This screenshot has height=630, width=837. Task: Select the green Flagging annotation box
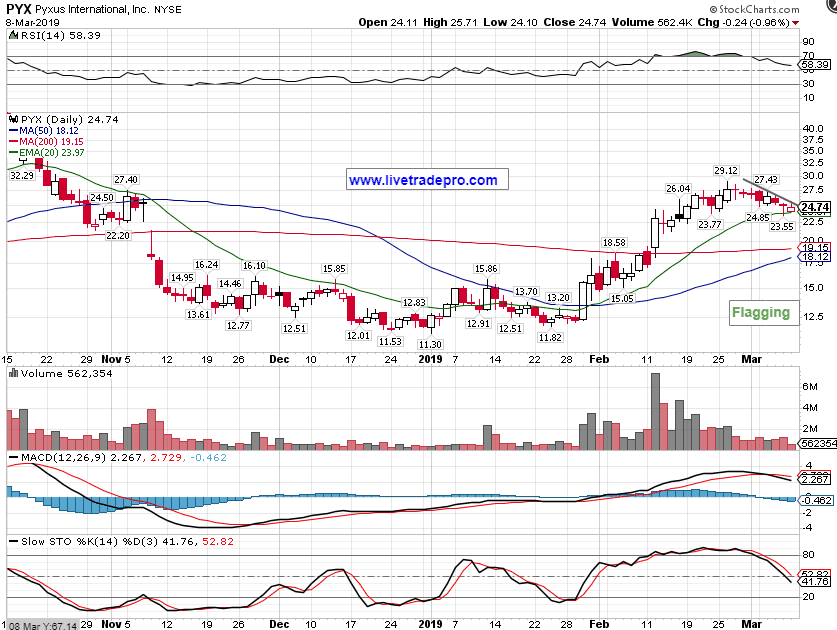pyautogui.click(x=760, y=312)
